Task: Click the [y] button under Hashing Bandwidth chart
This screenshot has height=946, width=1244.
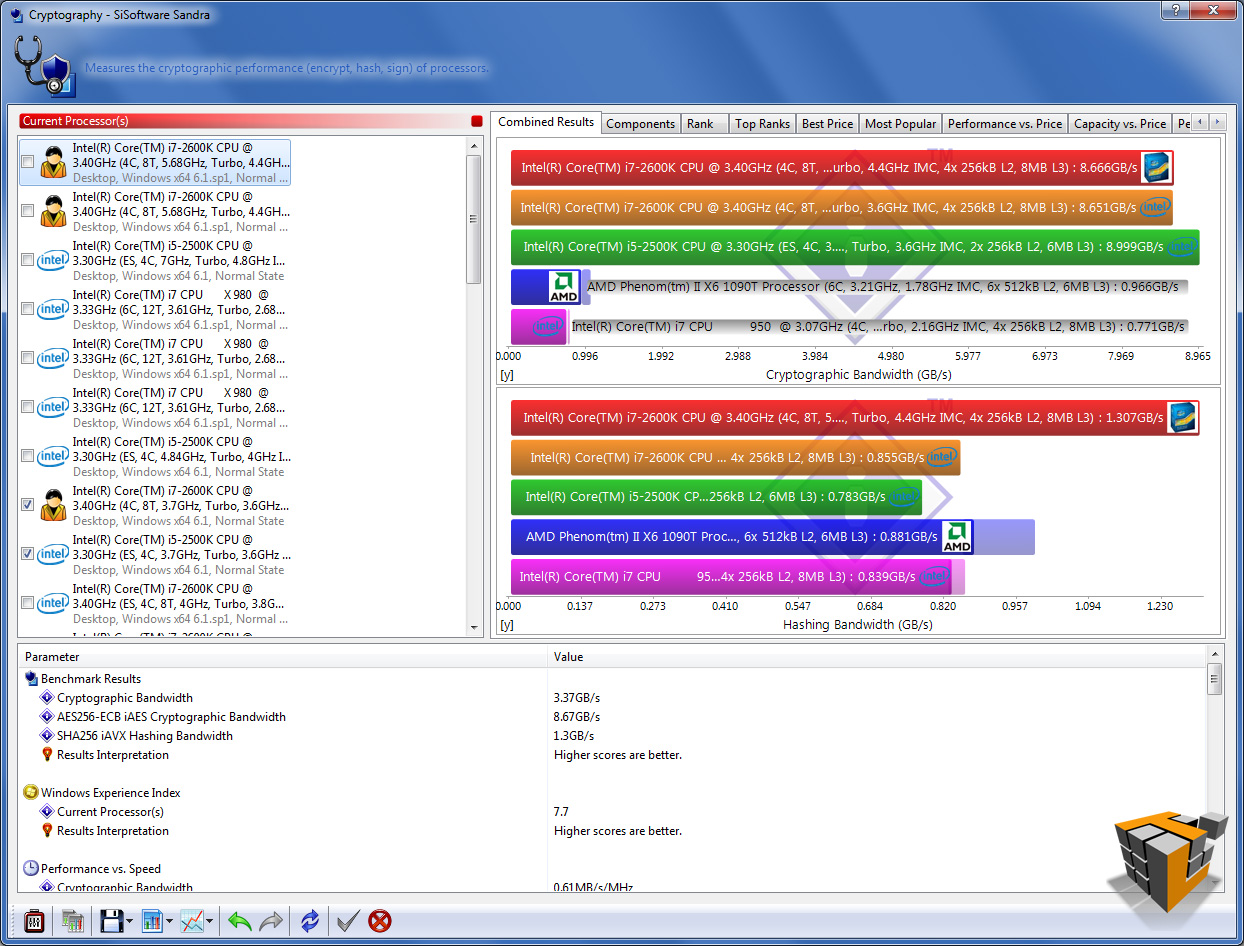Action: point(506,625)
